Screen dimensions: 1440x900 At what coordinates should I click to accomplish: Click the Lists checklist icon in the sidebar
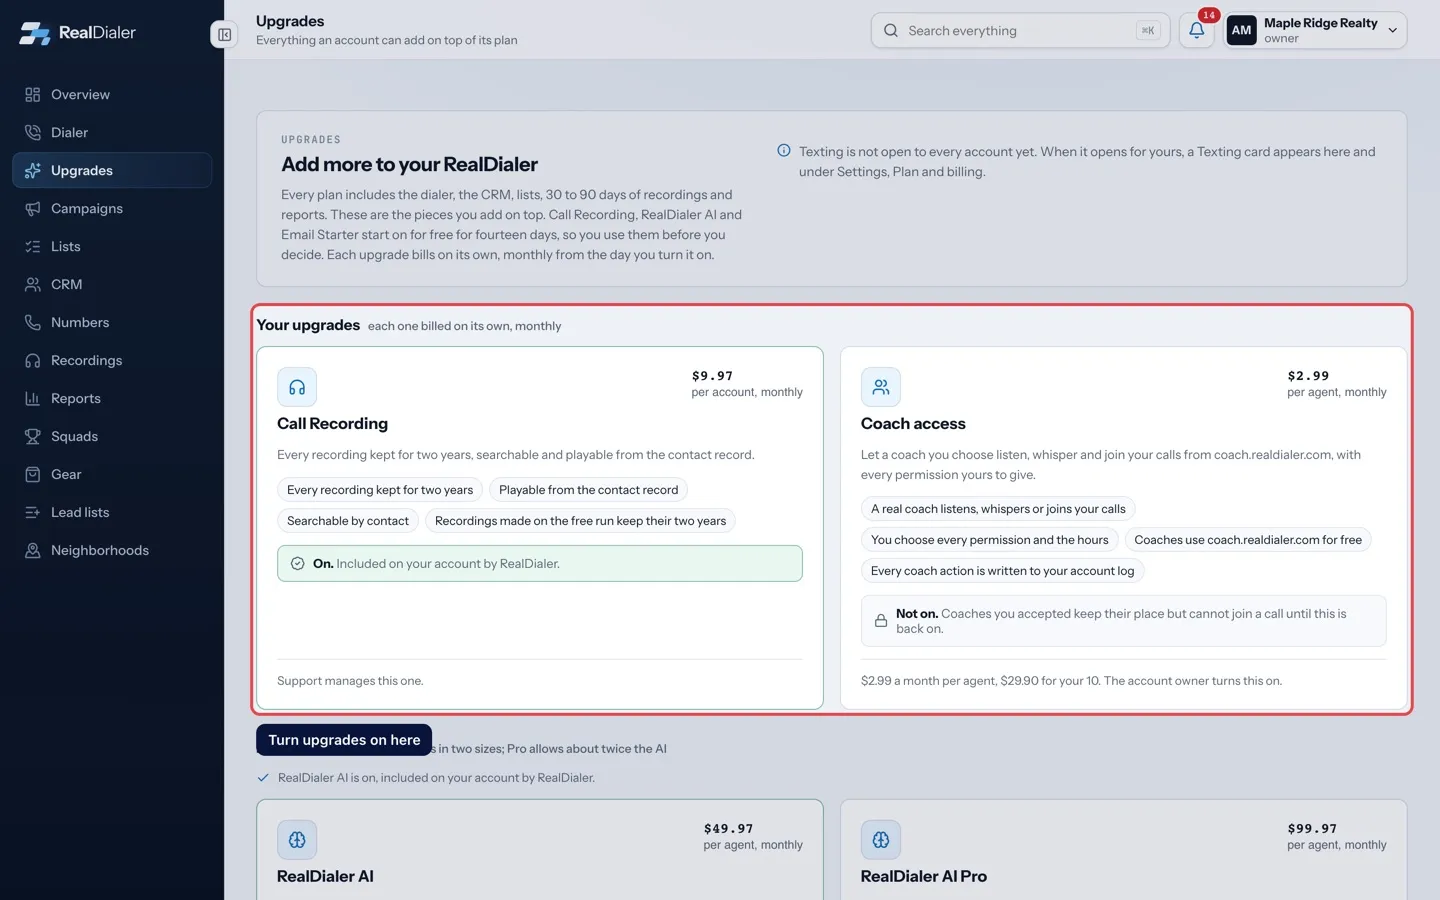pyautogui.click(x=33, y=247)
